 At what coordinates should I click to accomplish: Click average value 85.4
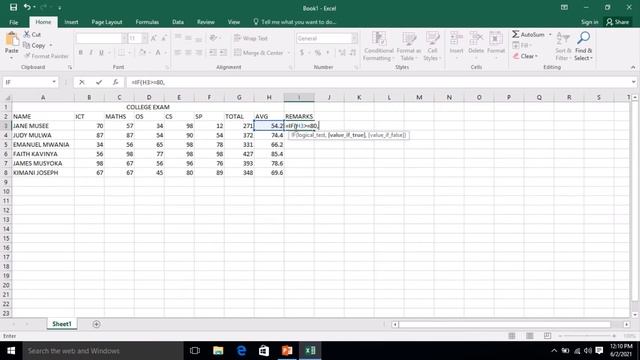[269, 154]
